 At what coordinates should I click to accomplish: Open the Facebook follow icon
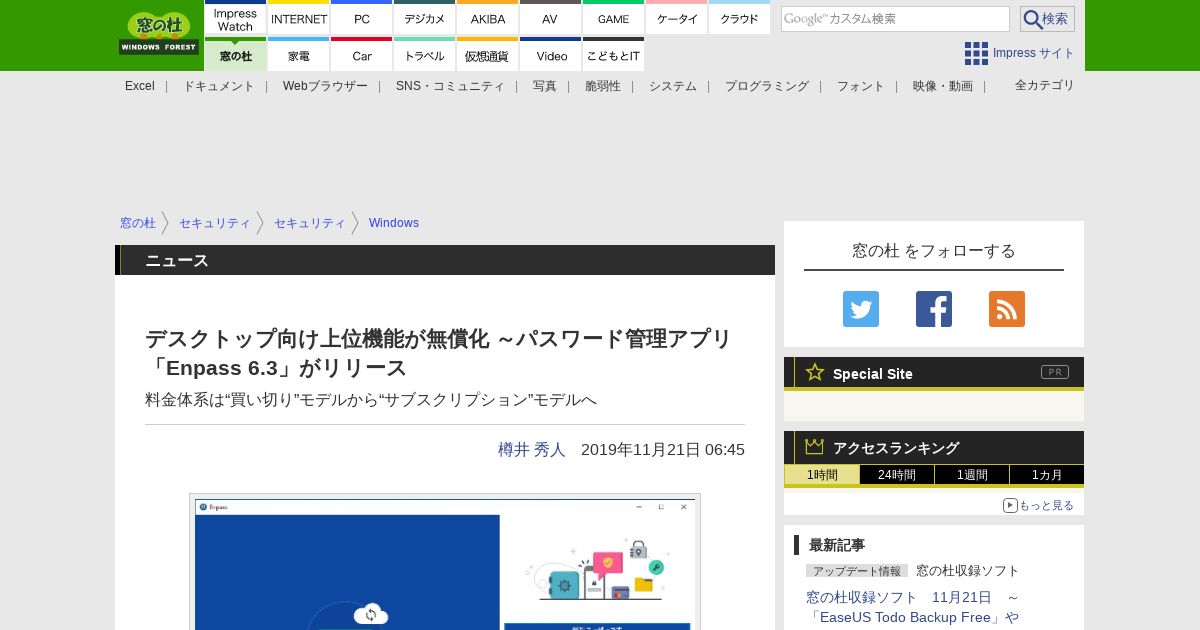pos(934,309)
